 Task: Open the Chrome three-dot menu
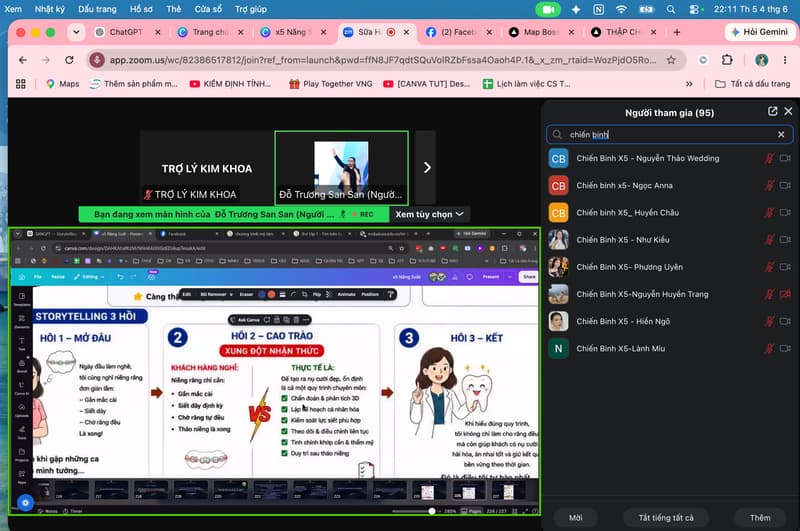pos(785,60)
